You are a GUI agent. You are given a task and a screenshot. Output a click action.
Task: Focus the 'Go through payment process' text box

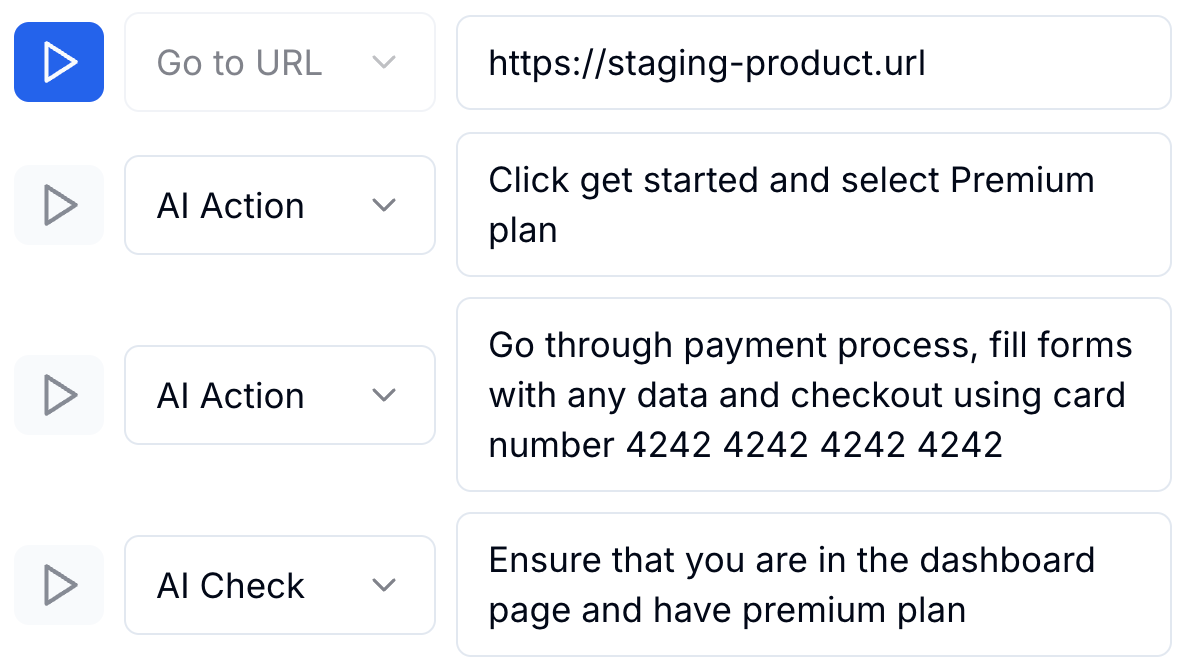pos(812,395)
